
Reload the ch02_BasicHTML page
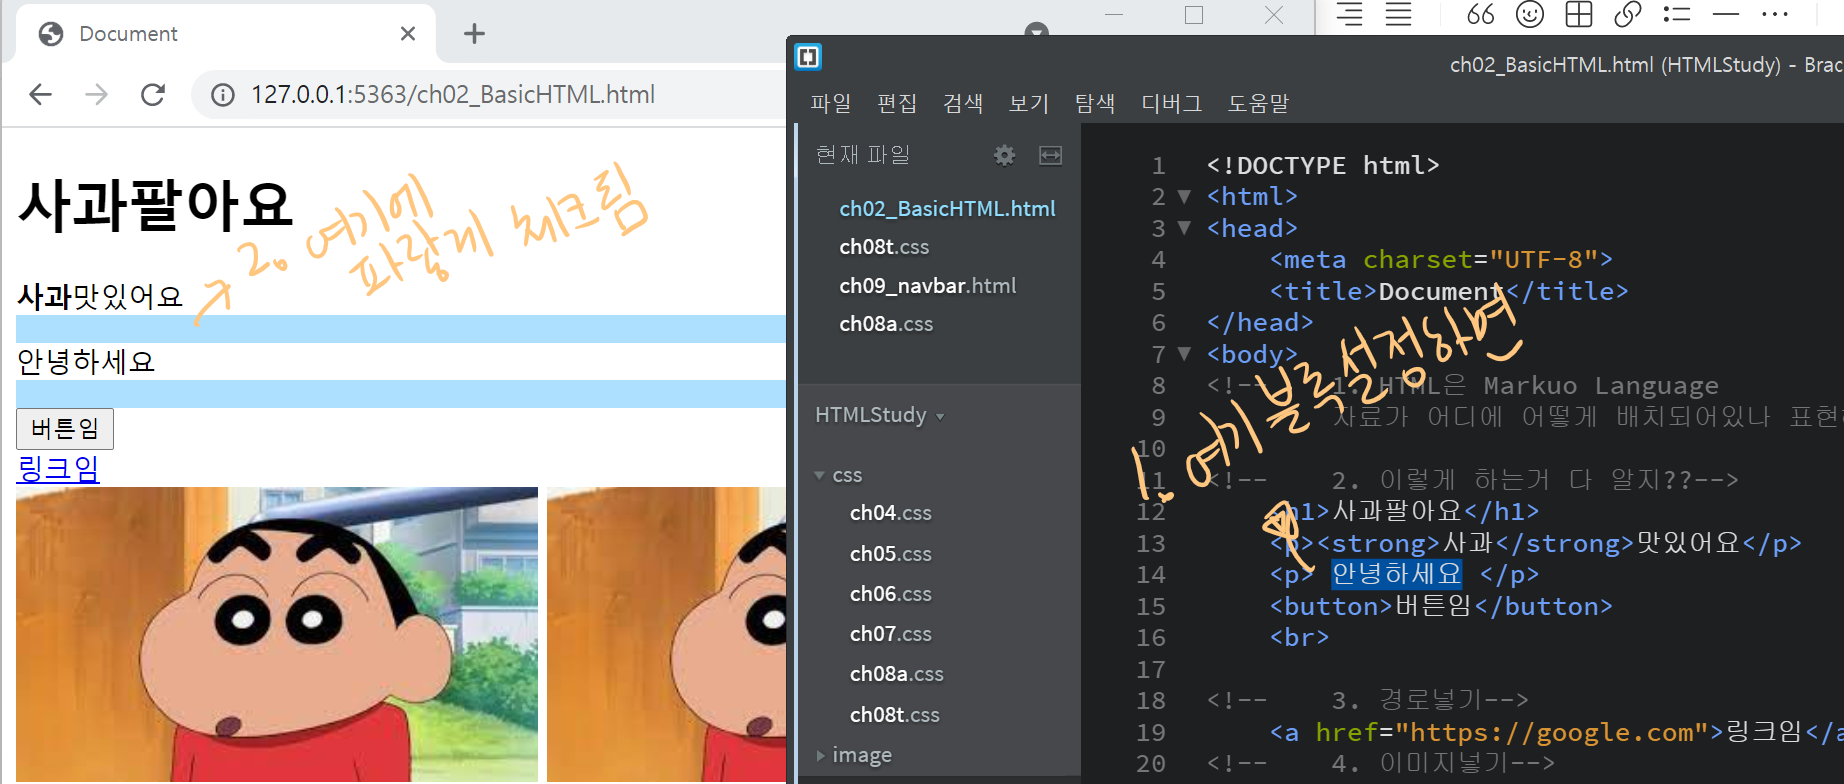[153, 95]
